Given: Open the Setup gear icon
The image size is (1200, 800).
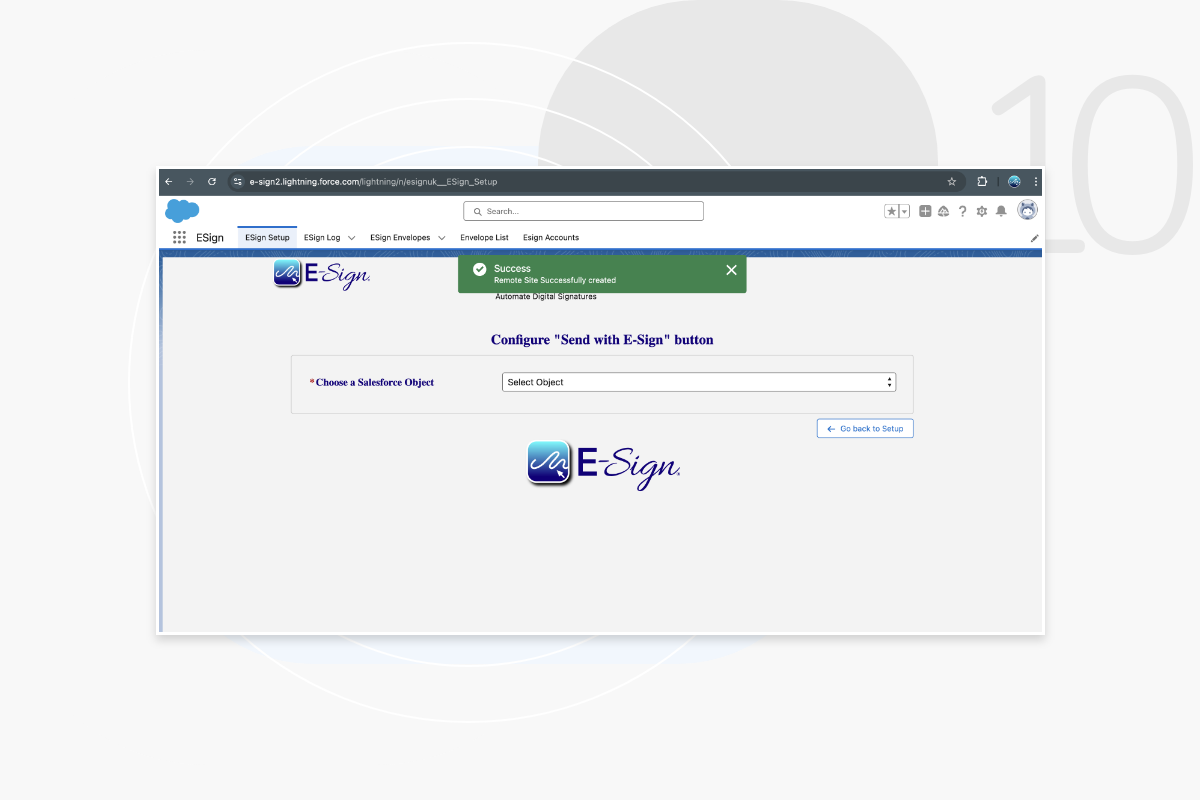Looking at the screenshot, I should point(981,211).
